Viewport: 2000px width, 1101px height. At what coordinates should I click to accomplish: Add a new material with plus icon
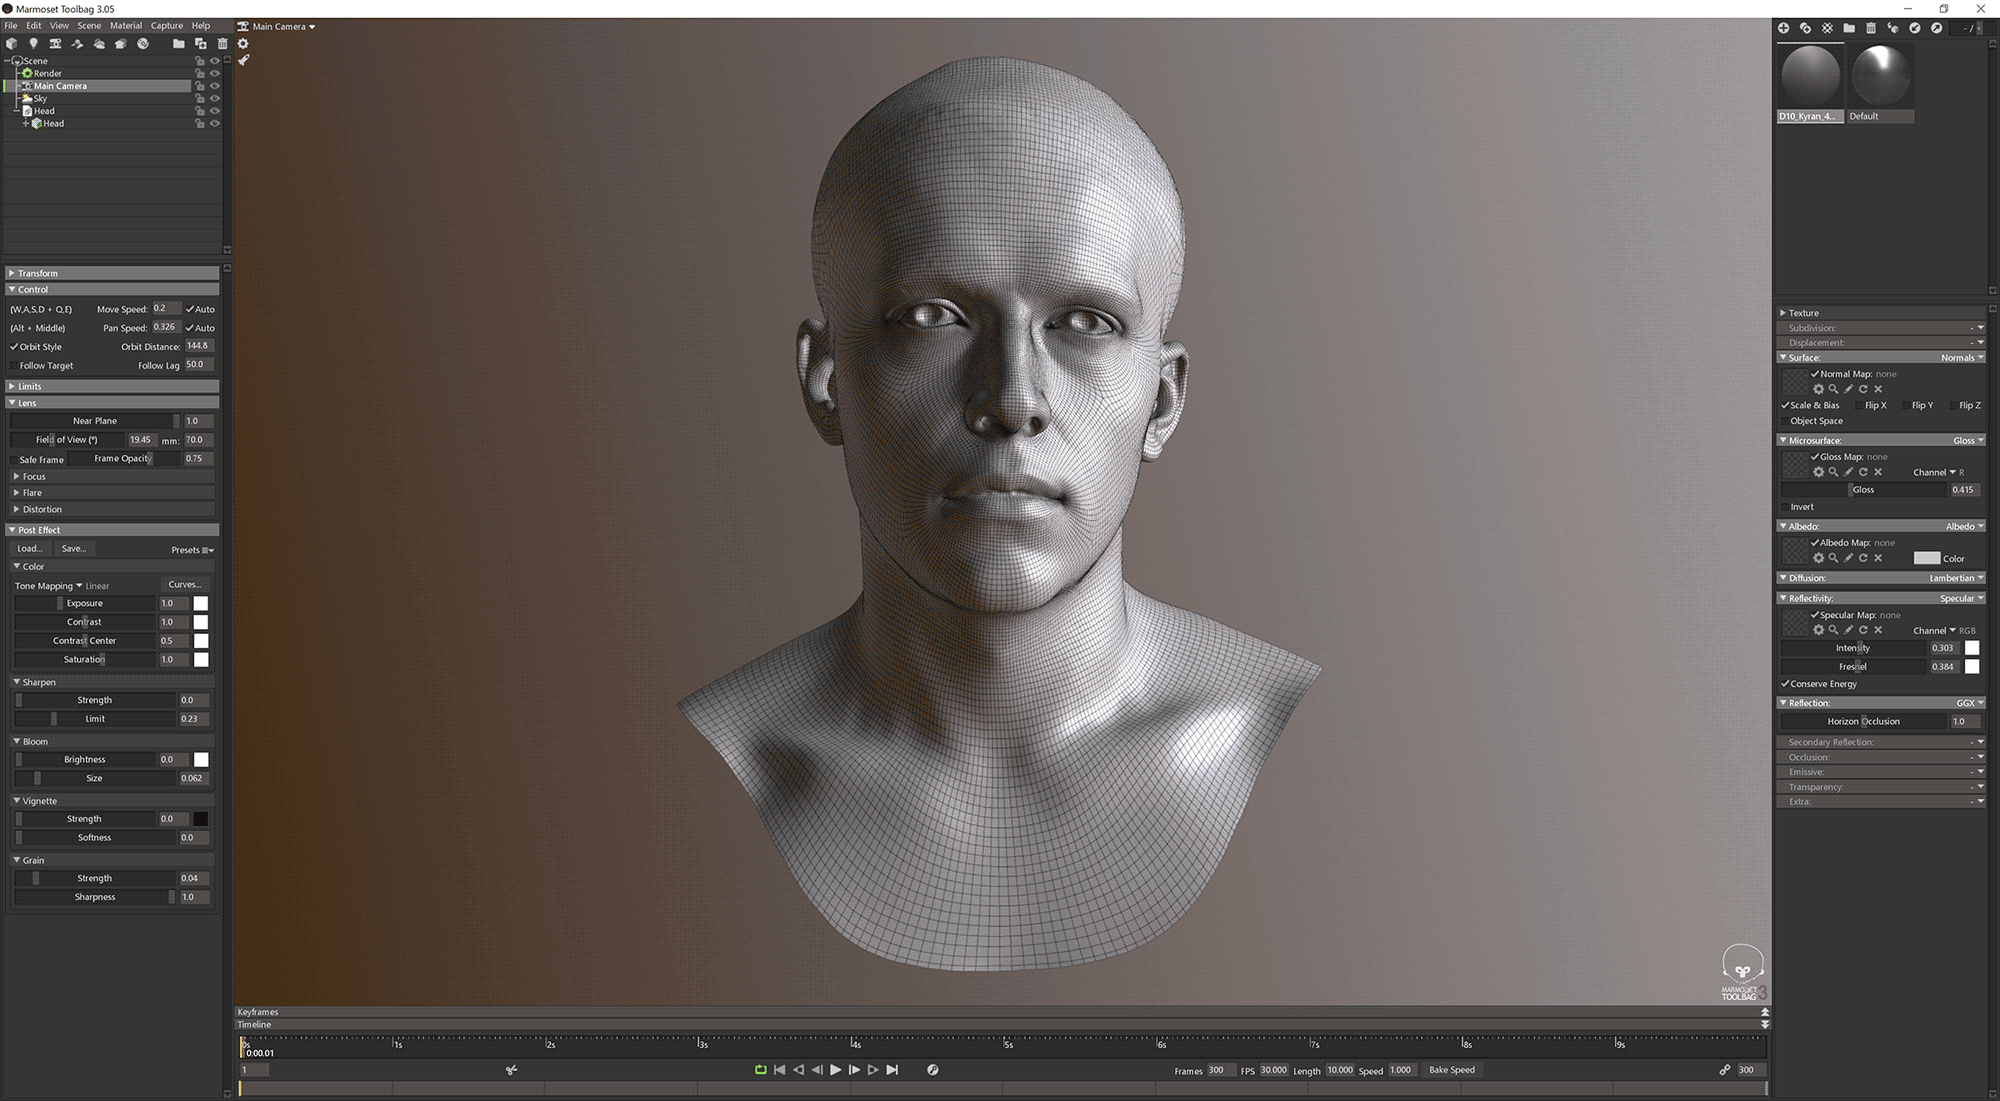[x=1783, y=28]
